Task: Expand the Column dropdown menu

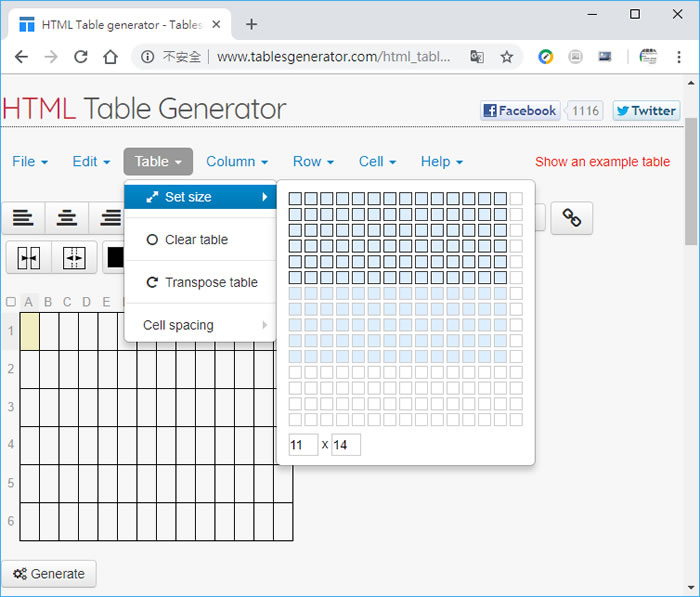Action: (236, 161)
